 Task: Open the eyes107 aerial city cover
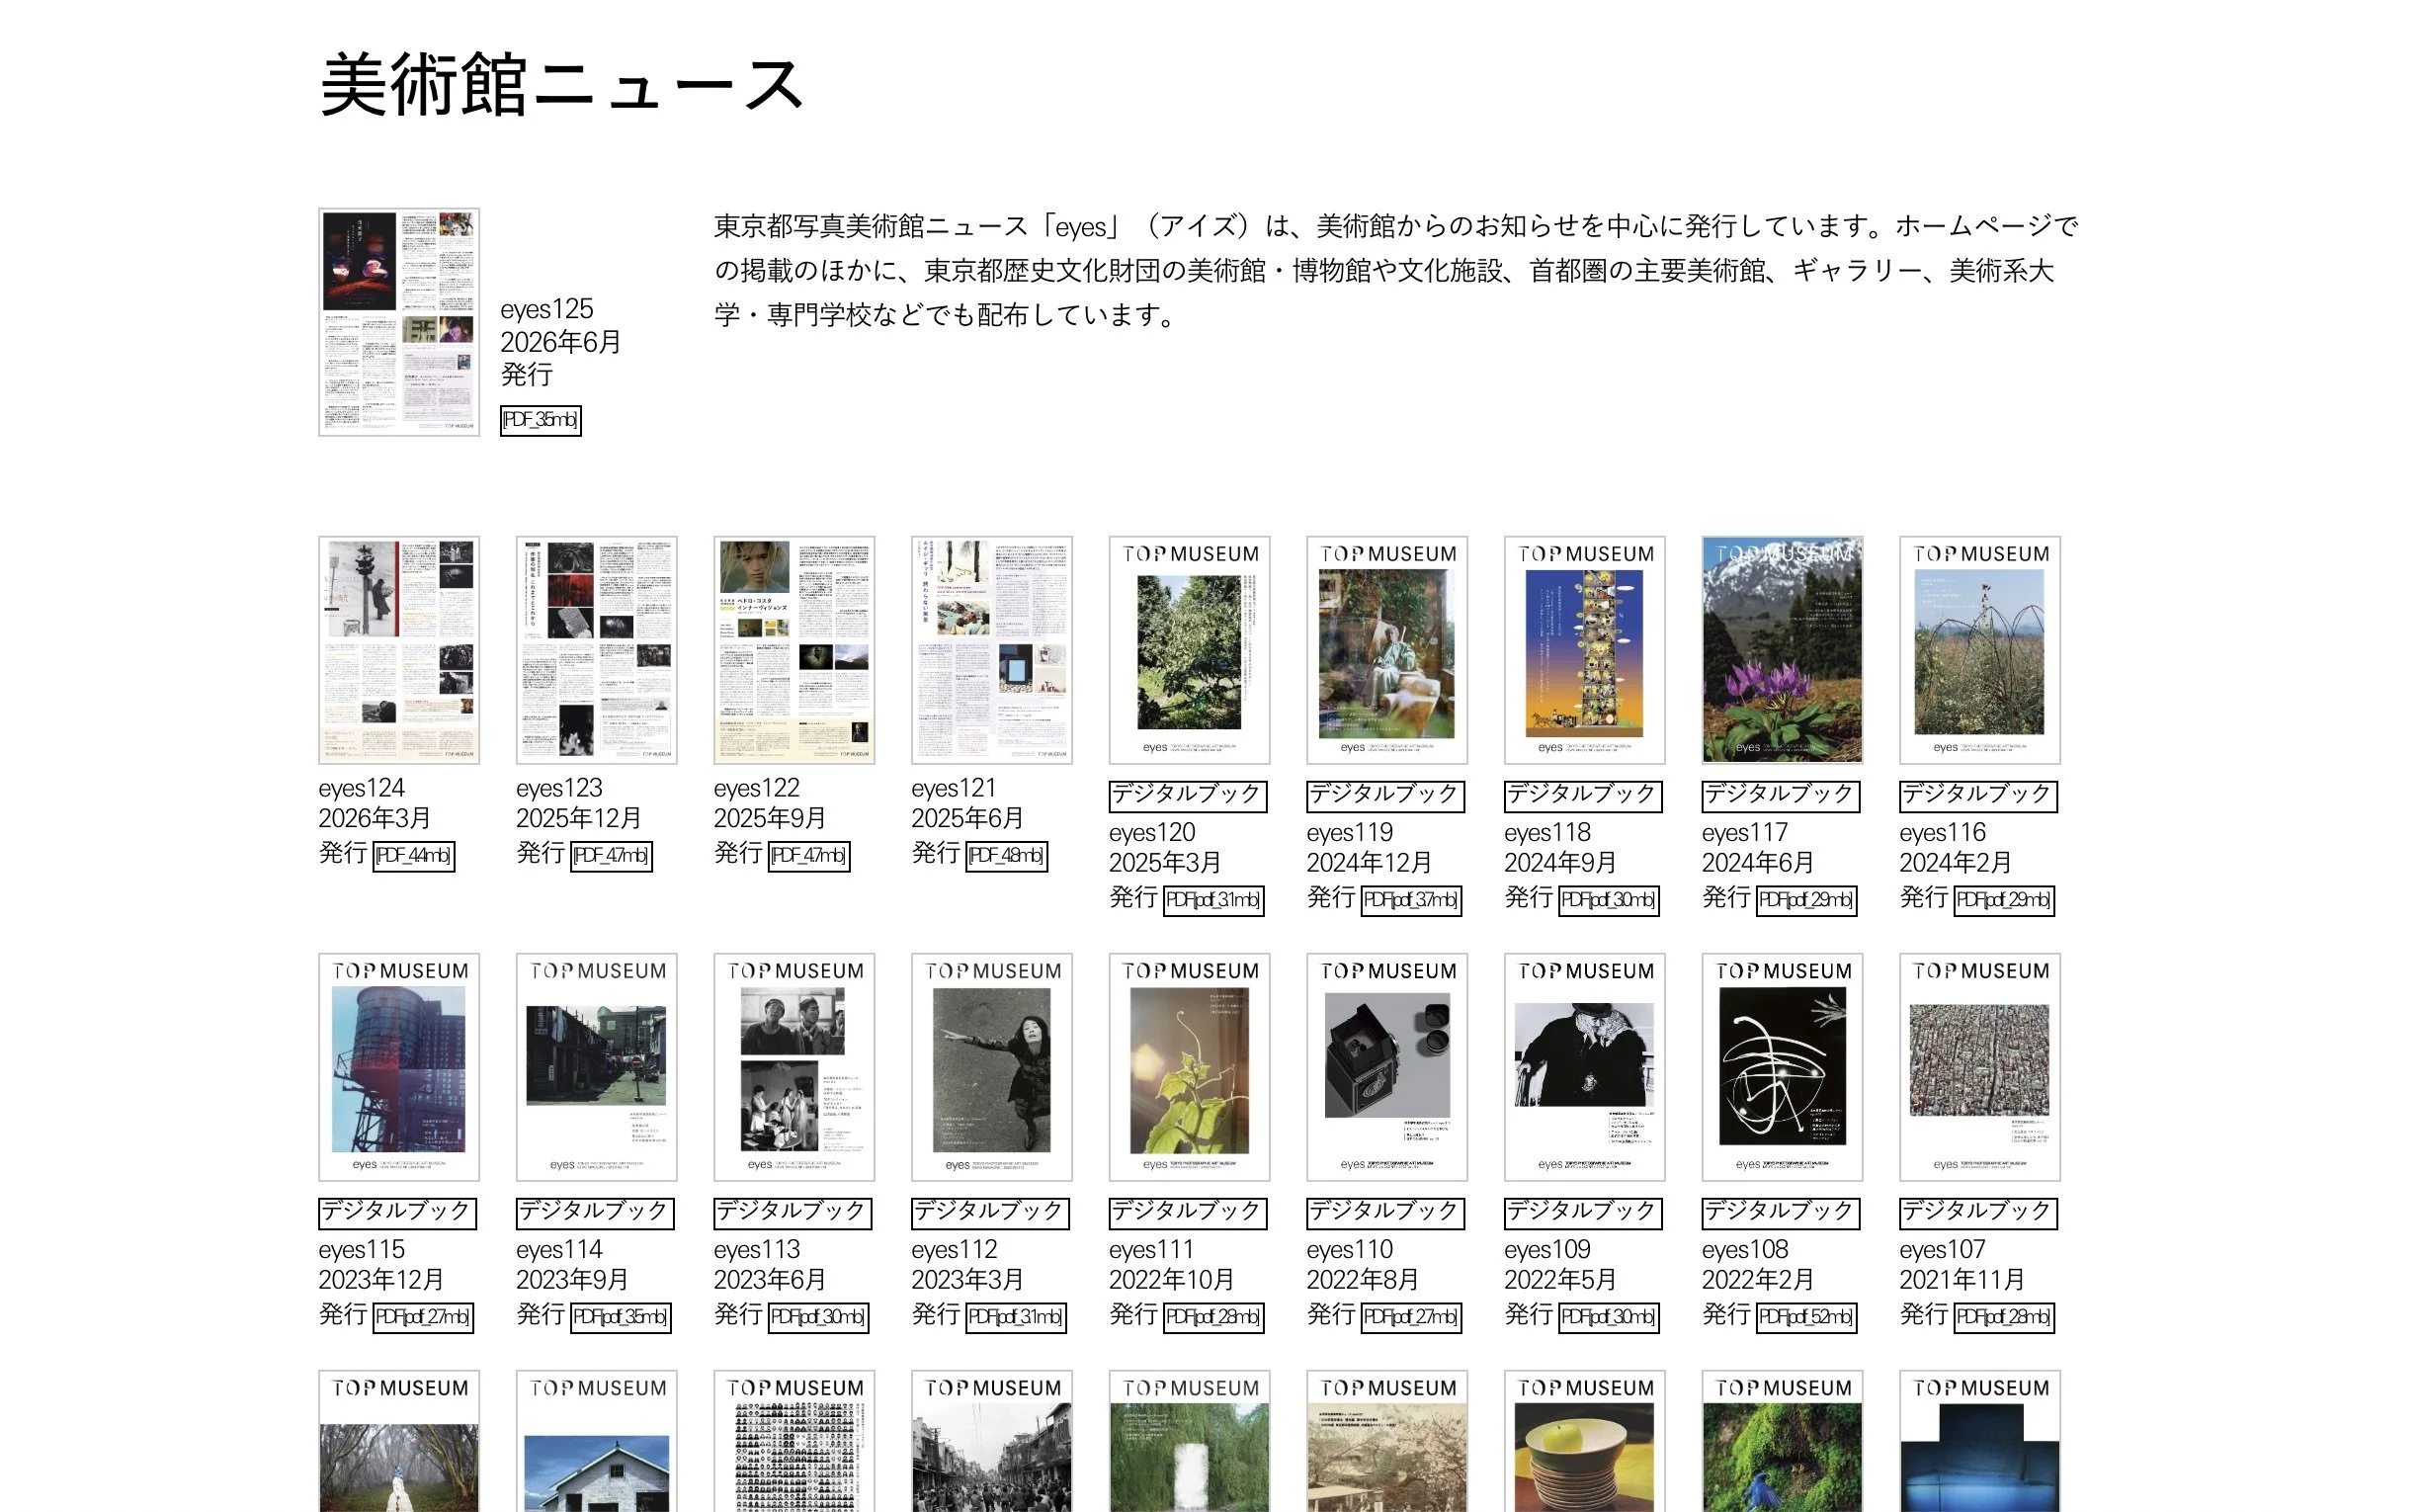tap(1980, 1067)
